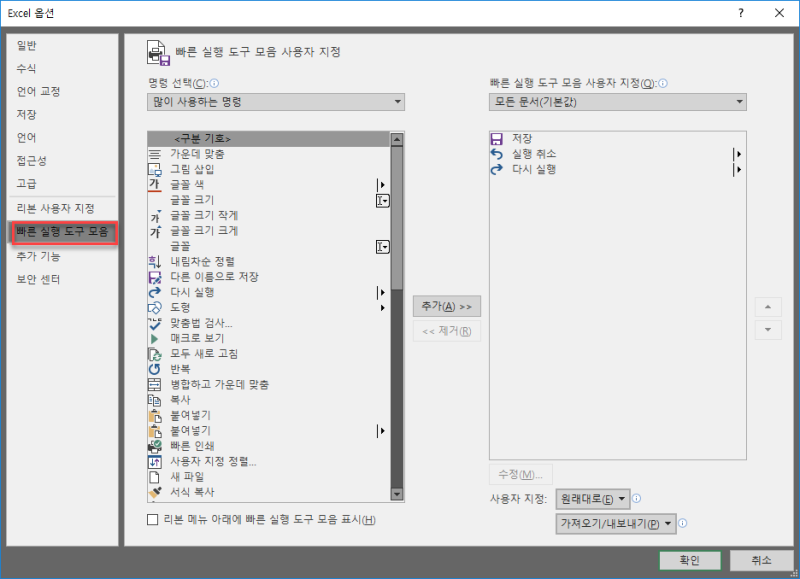The image size is (800, 579).
Task: Move selected command up with arrow button
Action: 768,307
